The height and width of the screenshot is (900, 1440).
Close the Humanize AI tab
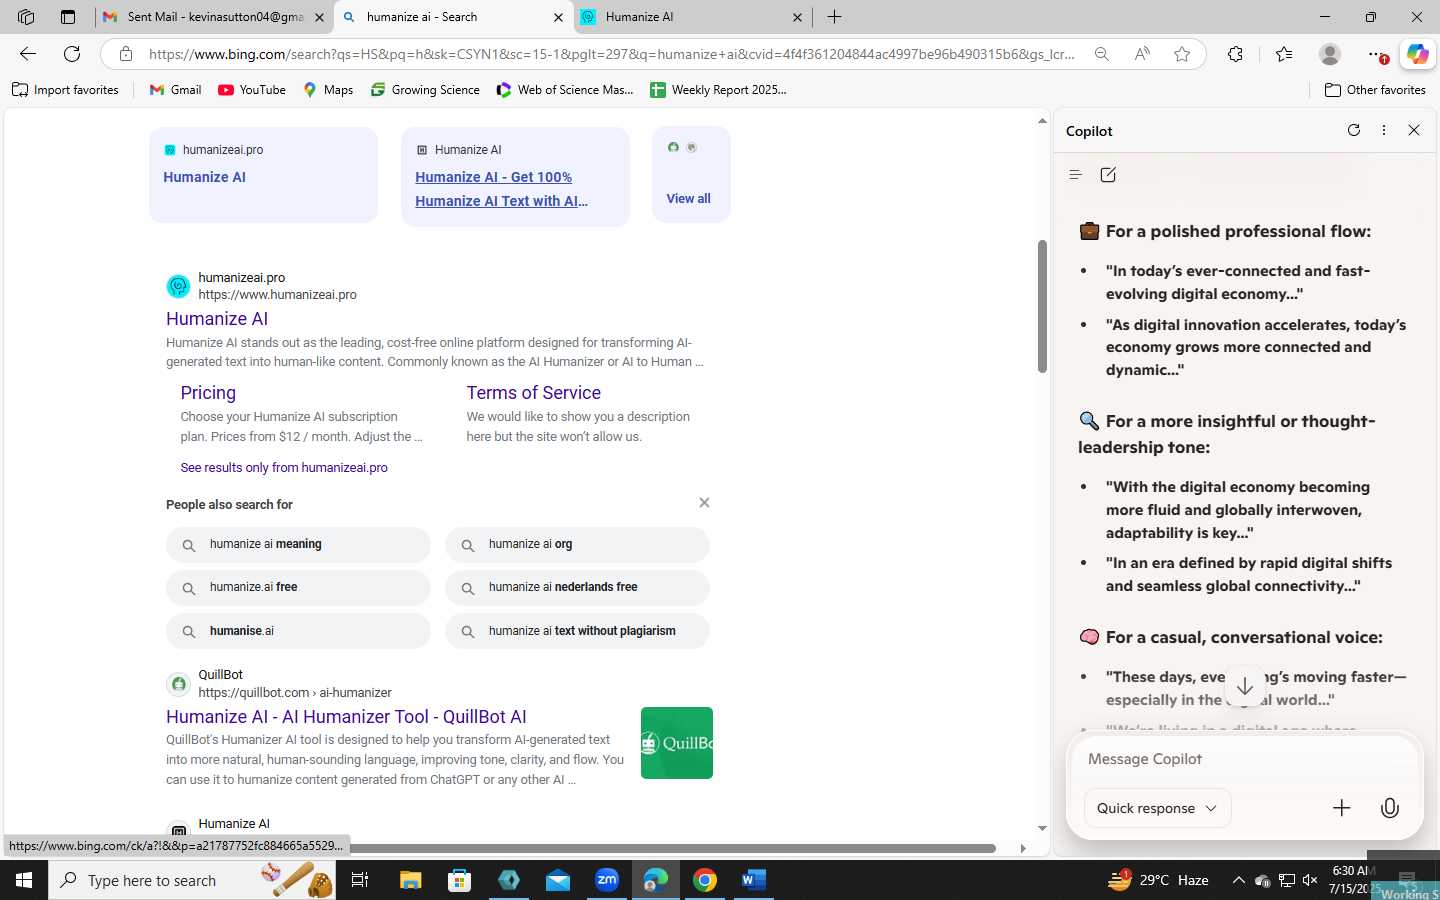coord(797,17)
